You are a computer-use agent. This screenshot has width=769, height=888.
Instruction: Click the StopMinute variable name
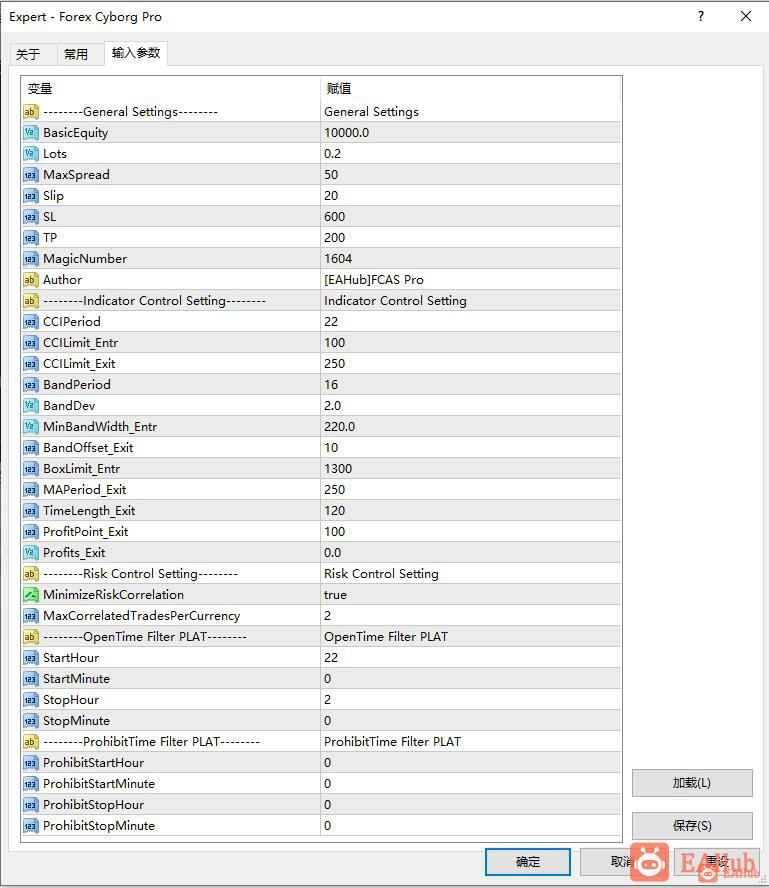click(x=76, y=720)
